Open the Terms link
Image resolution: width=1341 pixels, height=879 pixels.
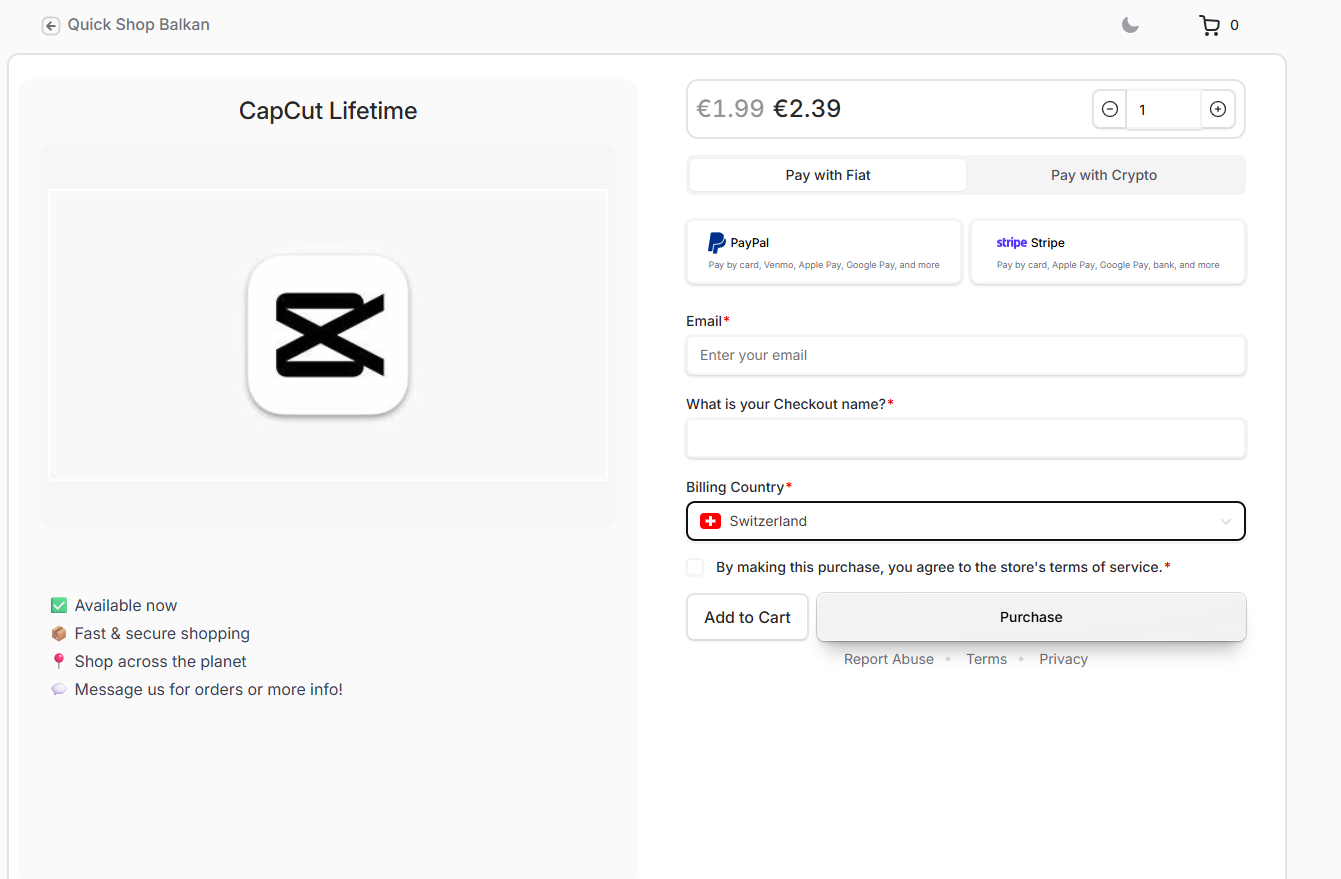986,659
